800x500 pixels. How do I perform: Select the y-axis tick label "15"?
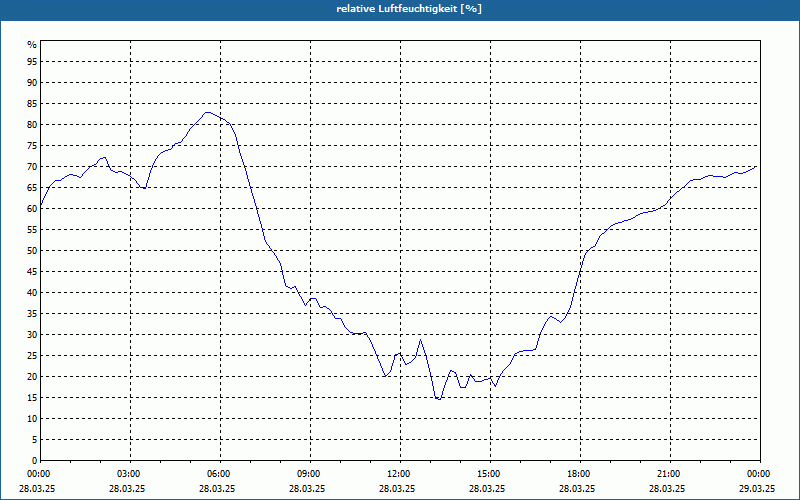click(x=32, y=397)
